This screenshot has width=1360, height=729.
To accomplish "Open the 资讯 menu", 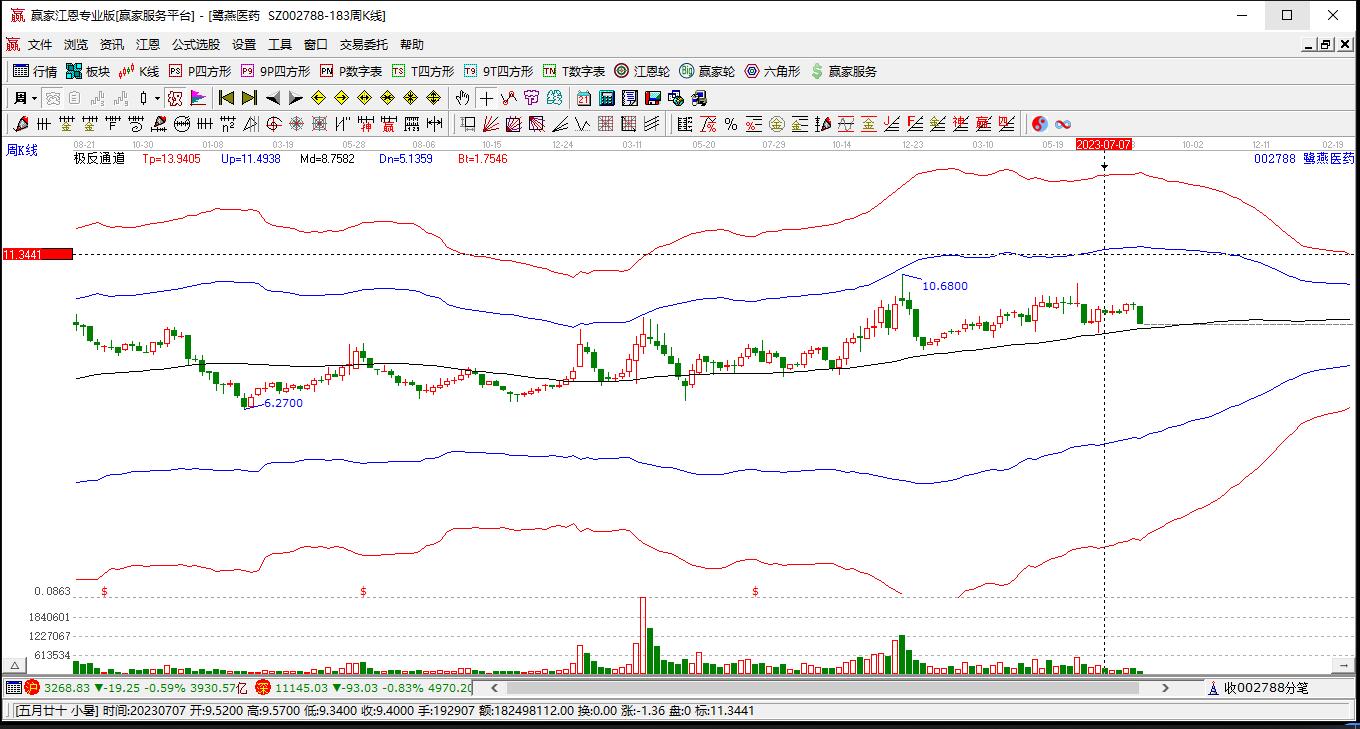I will pyautogui.click(x=112, y=44).
